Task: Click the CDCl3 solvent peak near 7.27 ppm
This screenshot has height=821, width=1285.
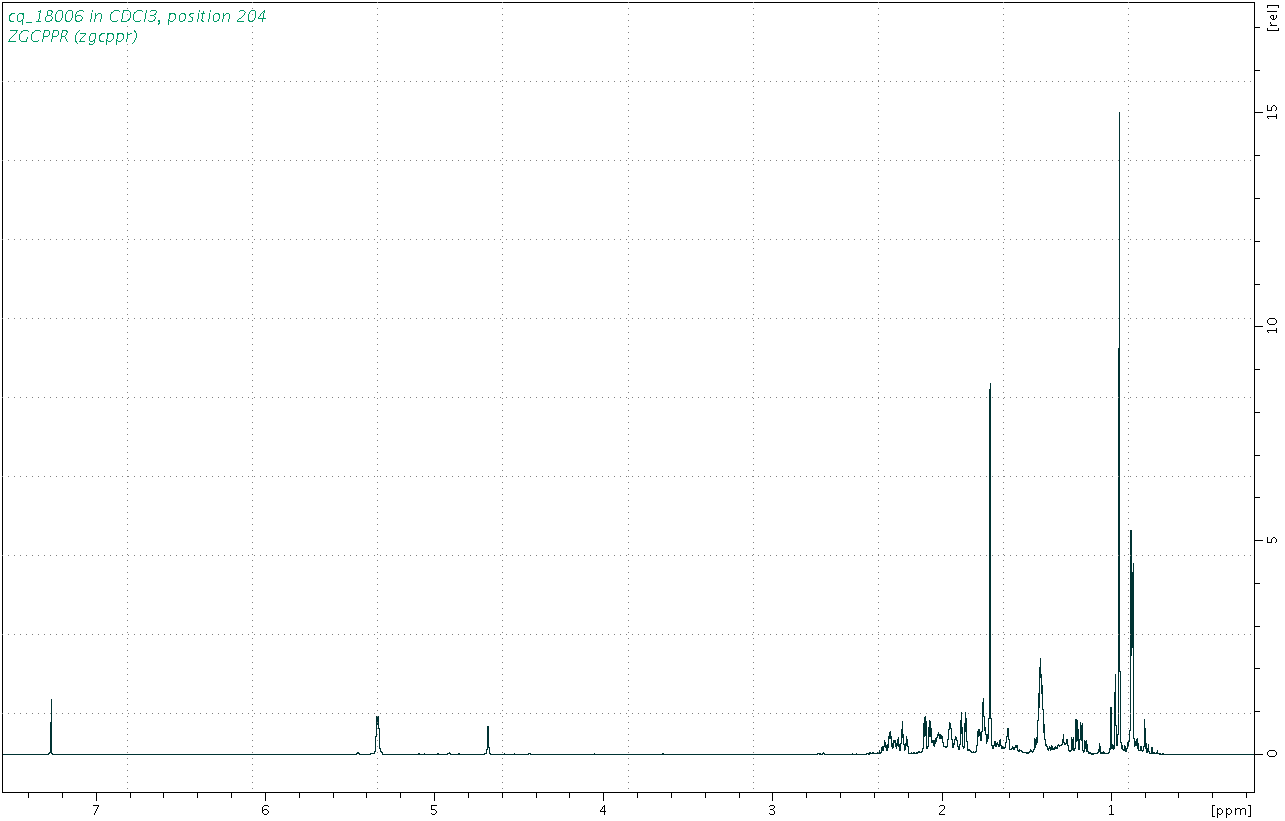Action: (51, 727)
